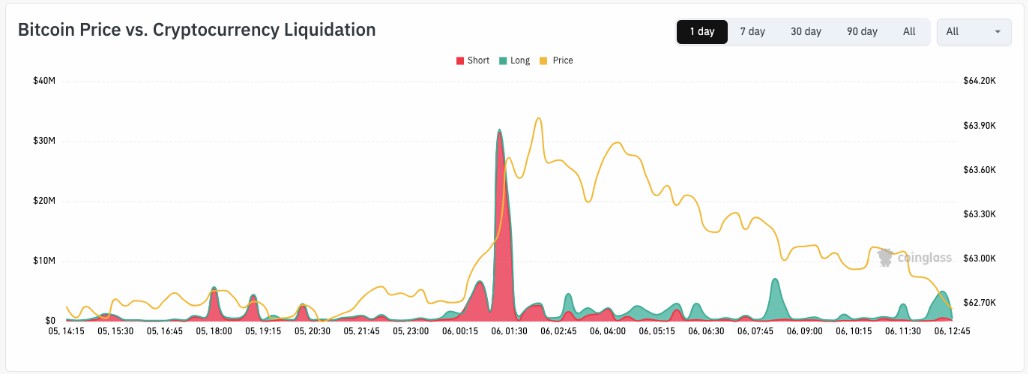Viewport: 1028px width, 374px height.
Task: Click the $30M left axis label
Action: point(44,140)
